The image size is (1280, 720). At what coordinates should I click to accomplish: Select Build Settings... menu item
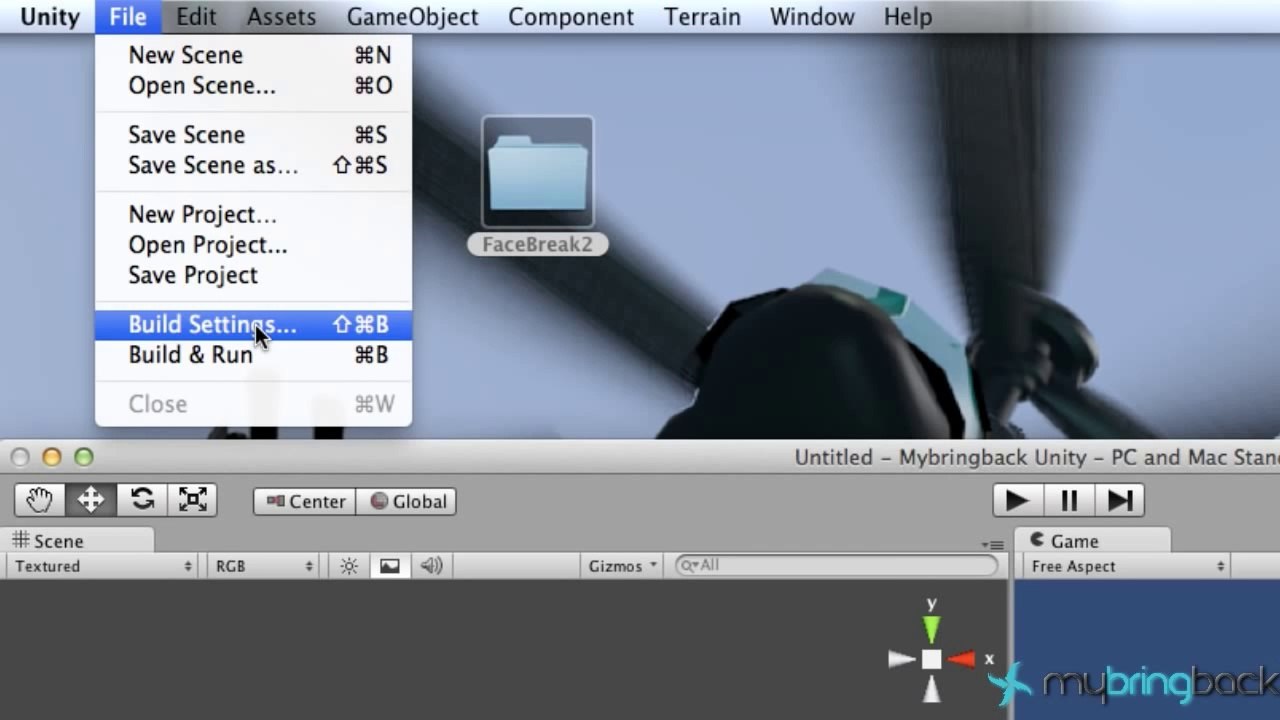click(x=253, y=325)
